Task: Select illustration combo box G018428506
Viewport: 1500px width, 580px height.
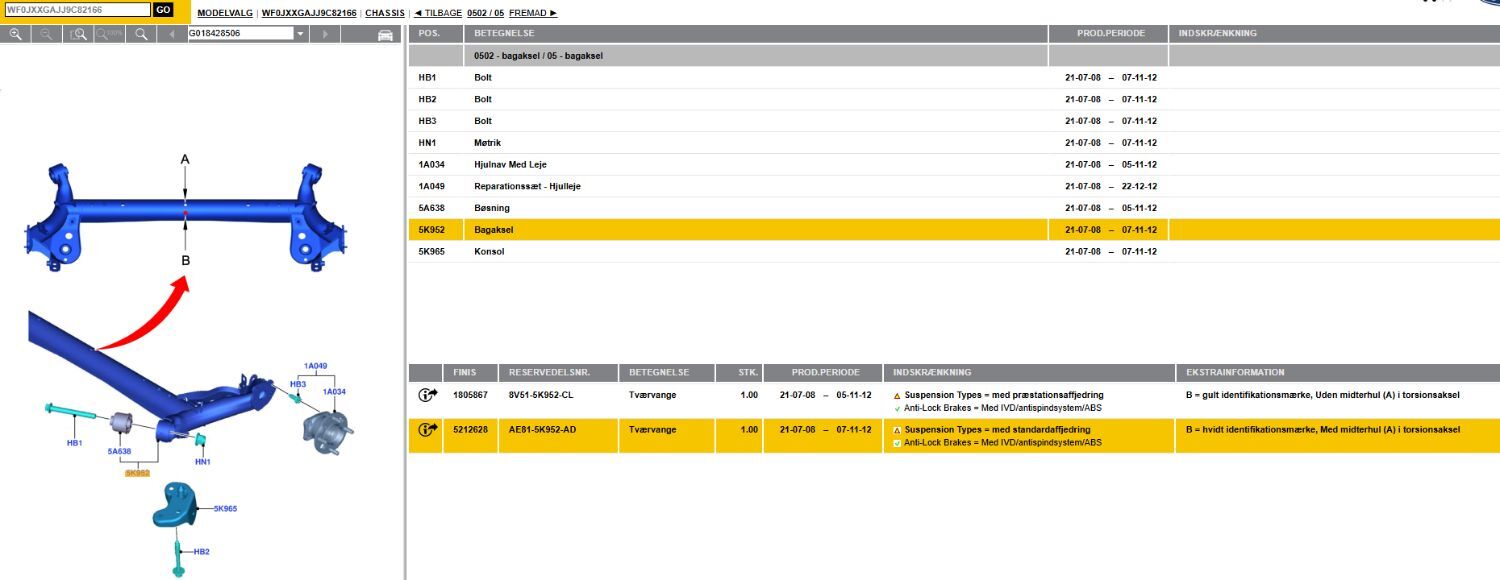Action: coord(240,34)
